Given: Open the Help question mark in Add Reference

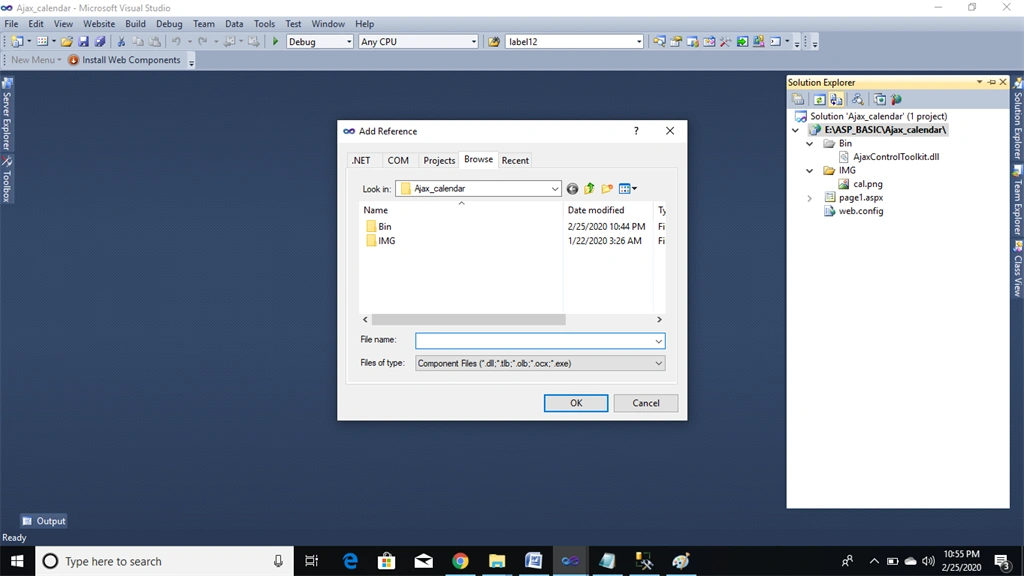Looking at the screenshot, I should 636,131.
